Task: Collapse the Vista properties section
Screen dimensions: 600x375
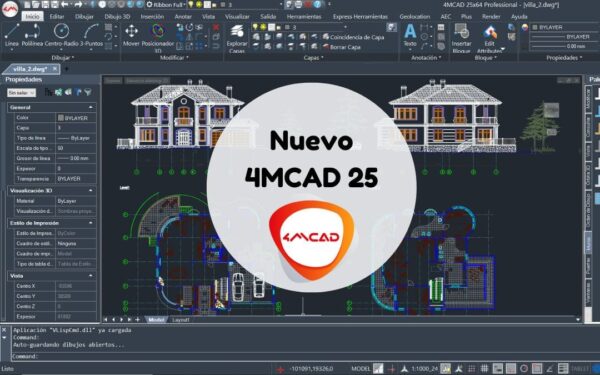Action: (91, 276)
